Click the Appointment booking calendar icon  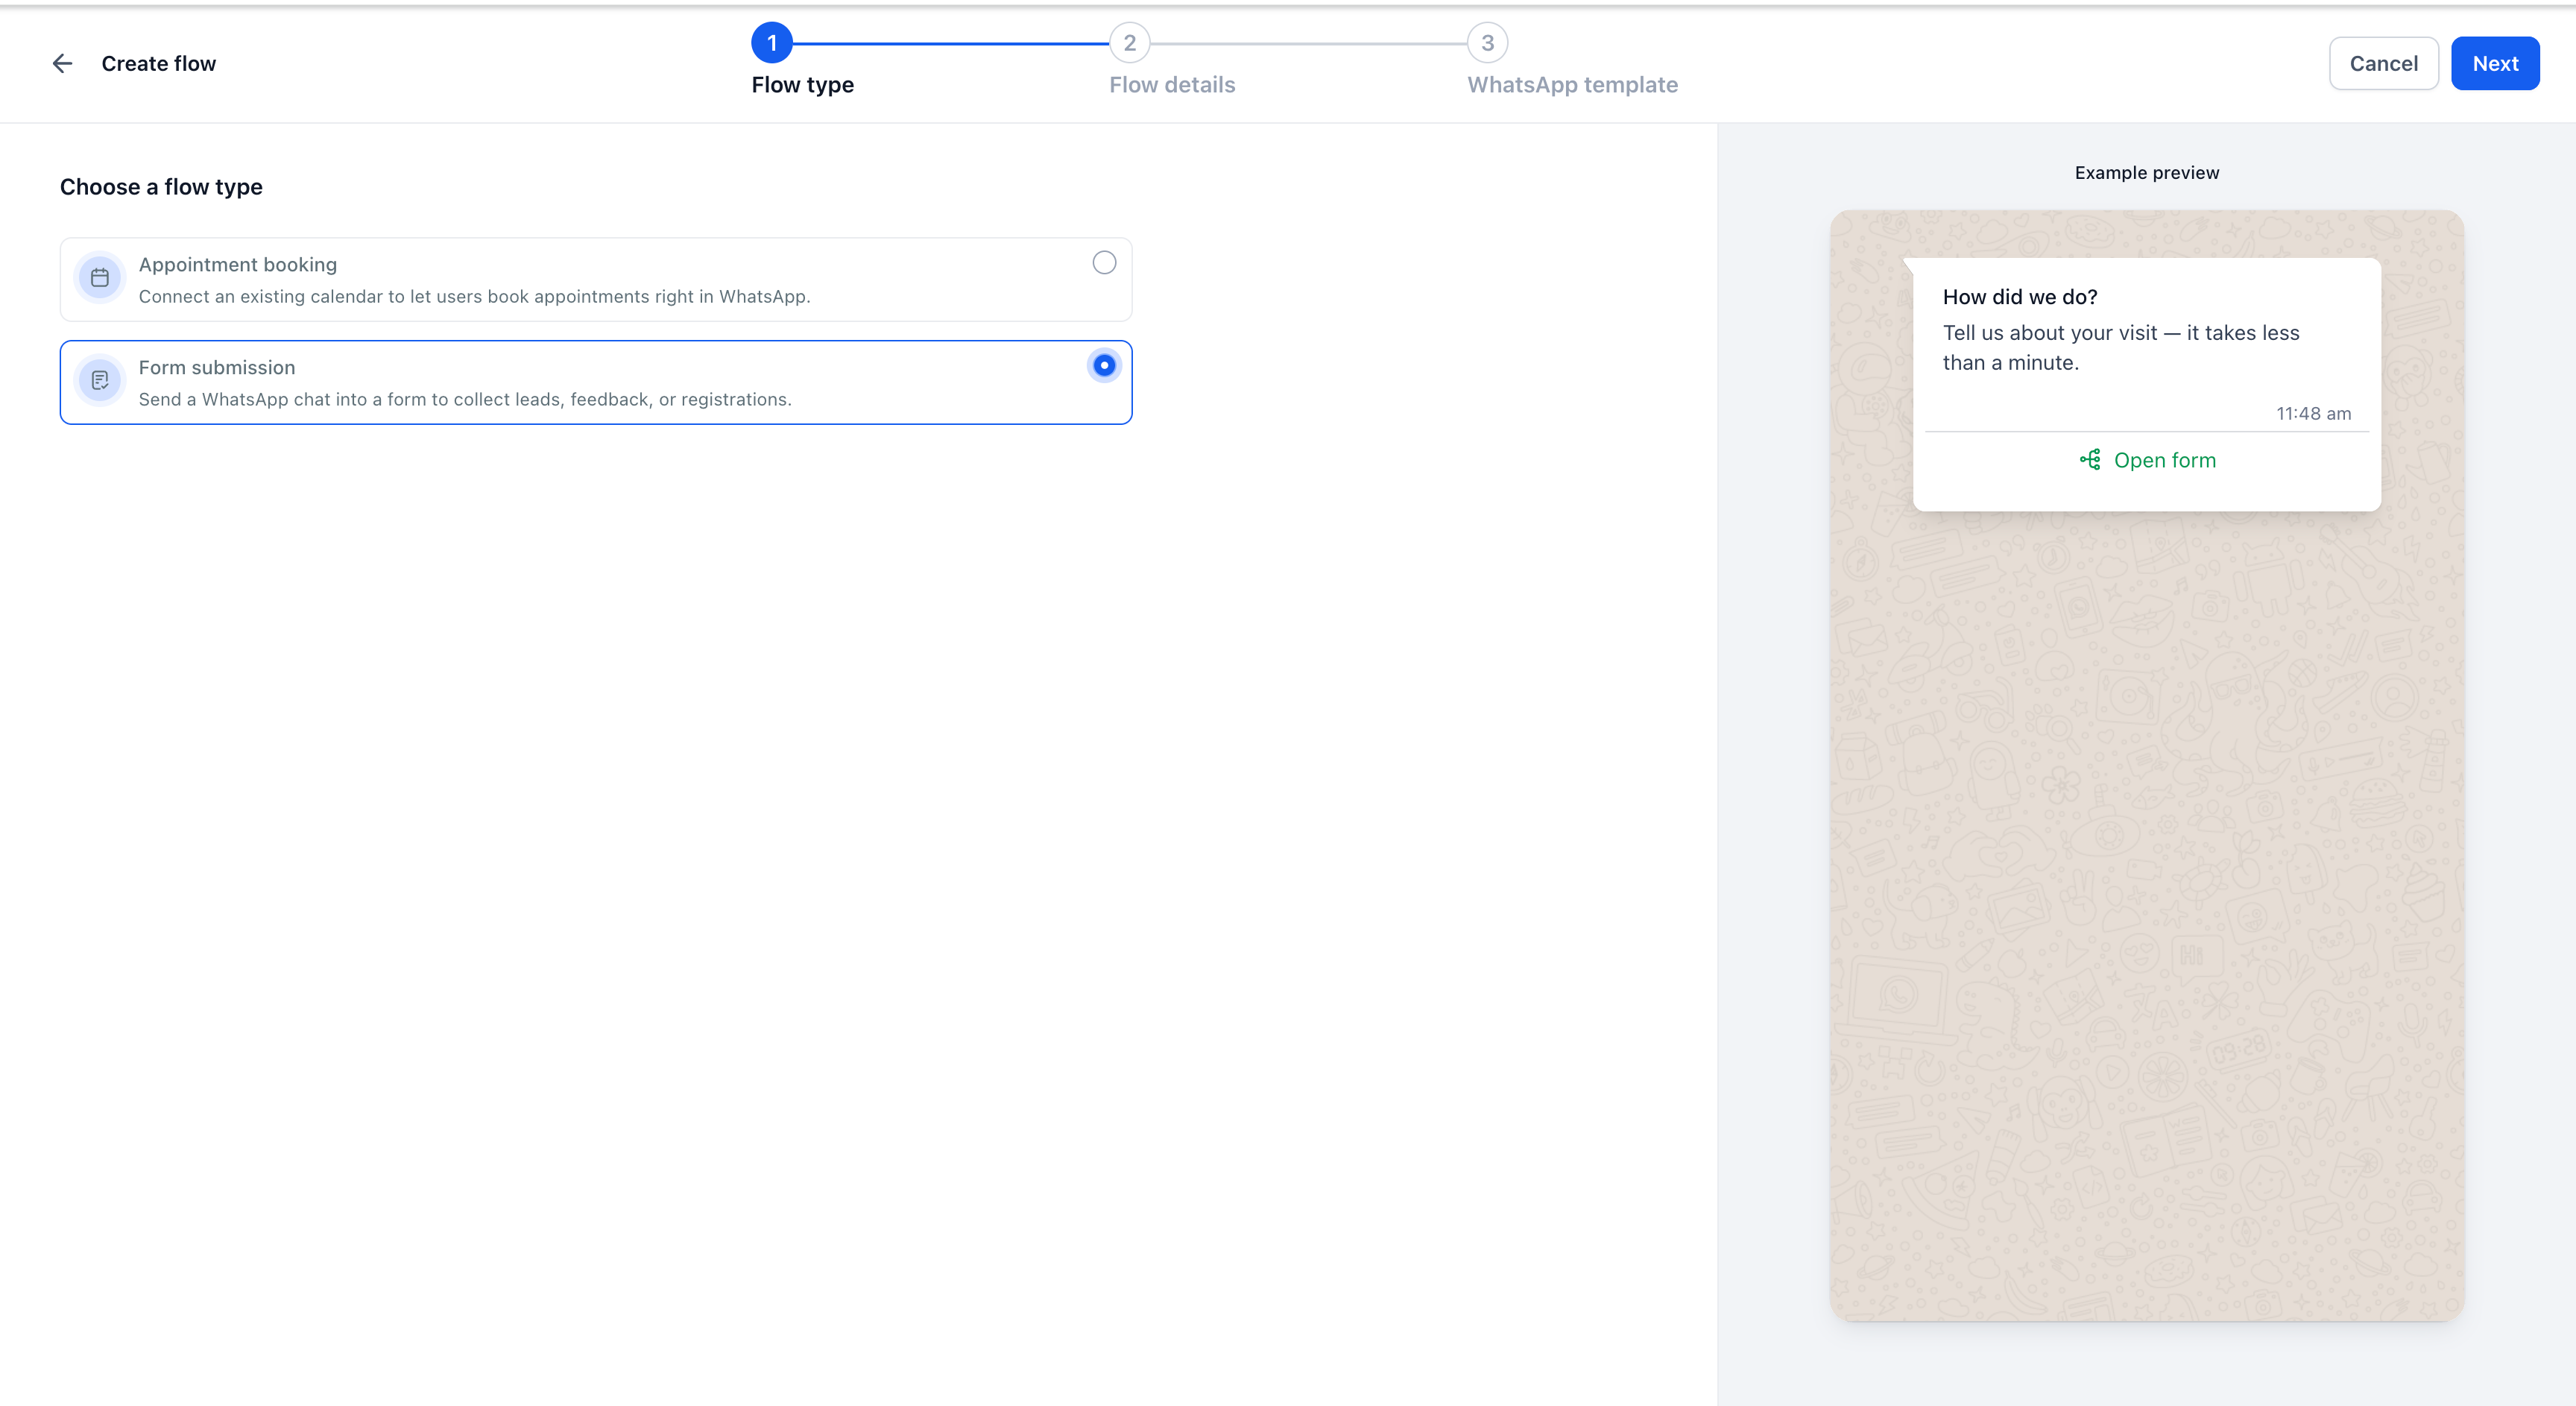100,278
